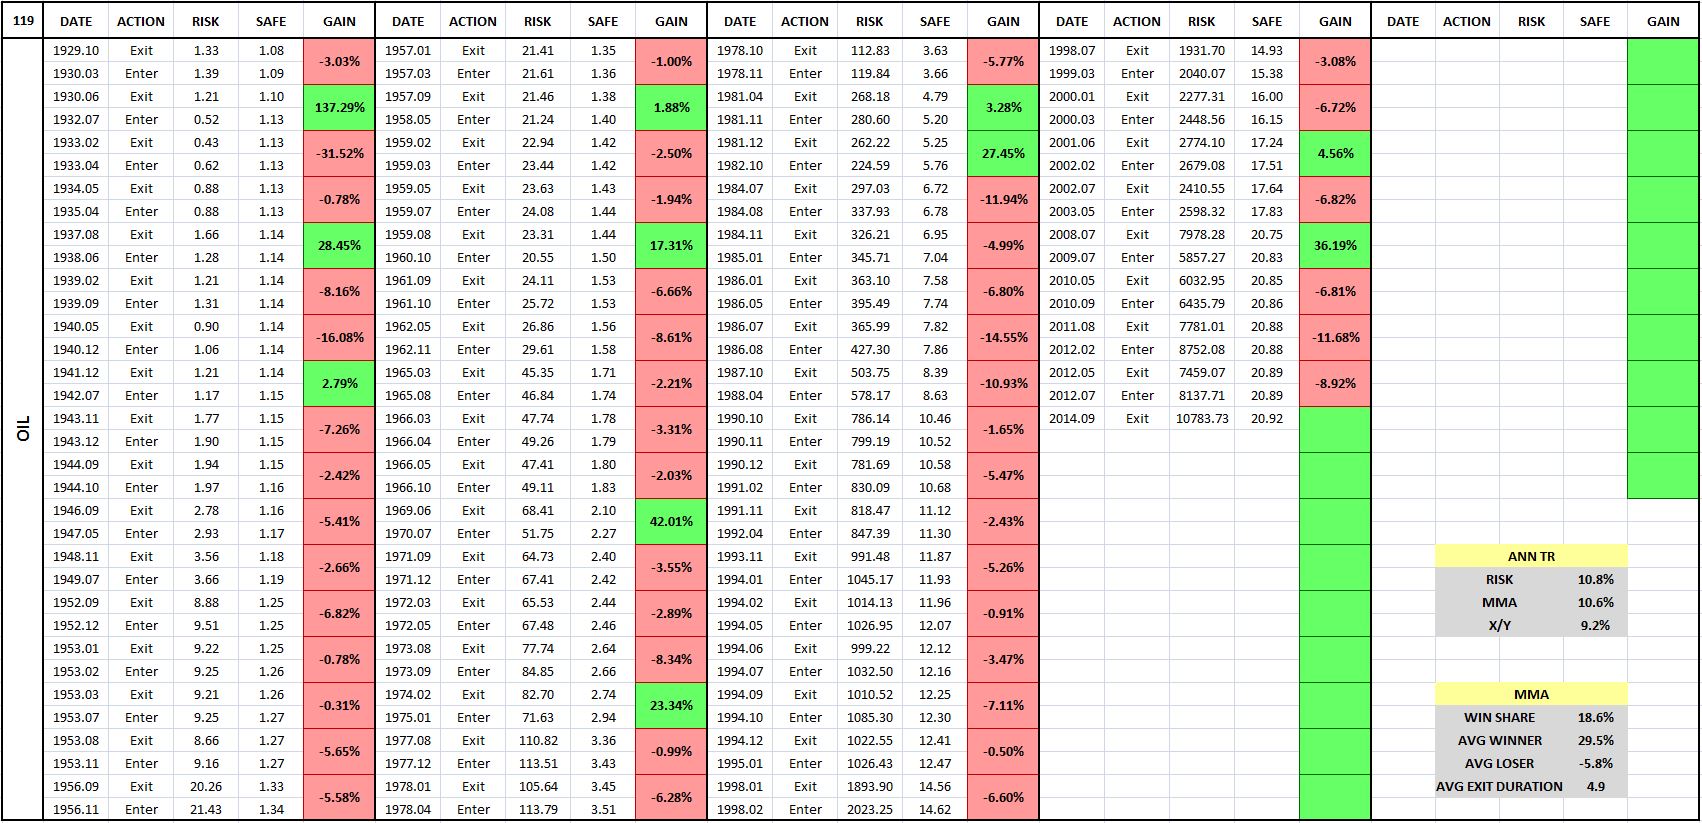Select the risk value 10783.73

pyautogui.click(x=1202, y=418)
